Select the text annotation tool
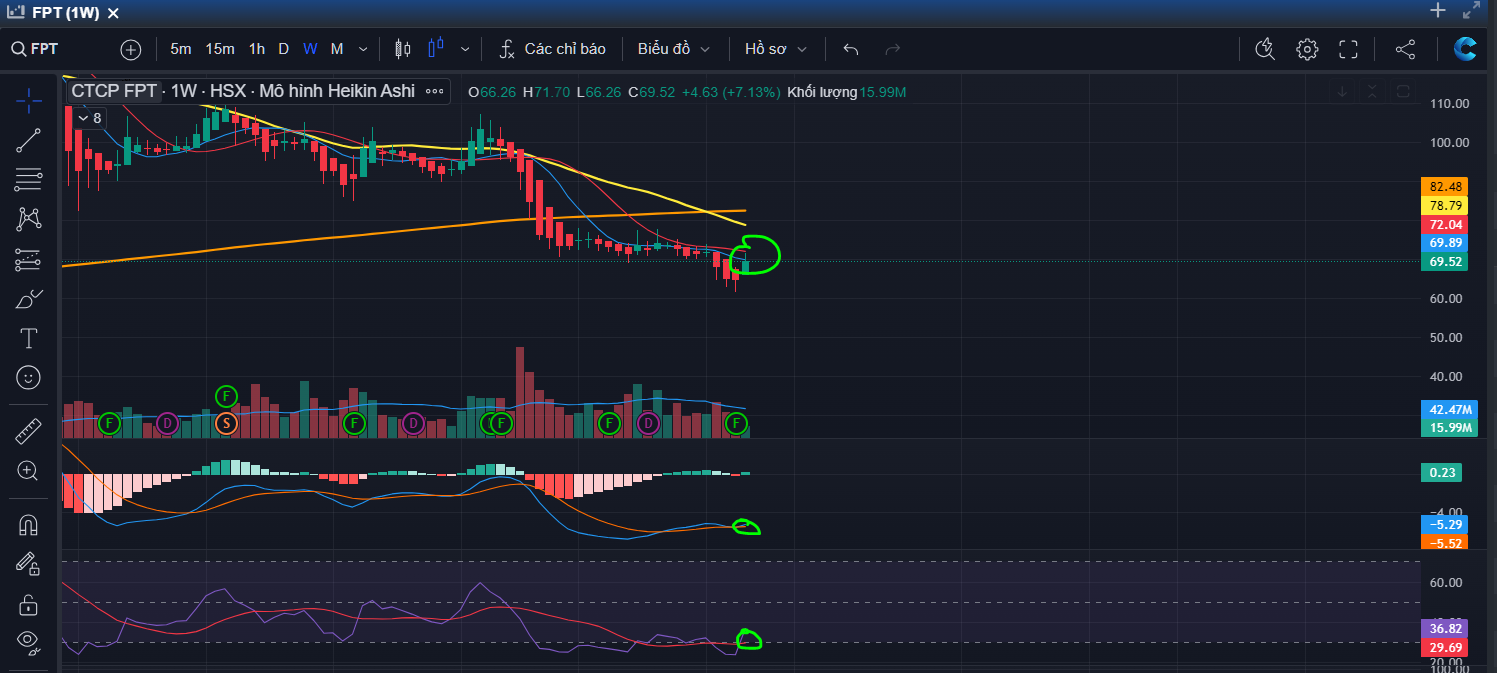1497x673 pixels. coord(29,339)
